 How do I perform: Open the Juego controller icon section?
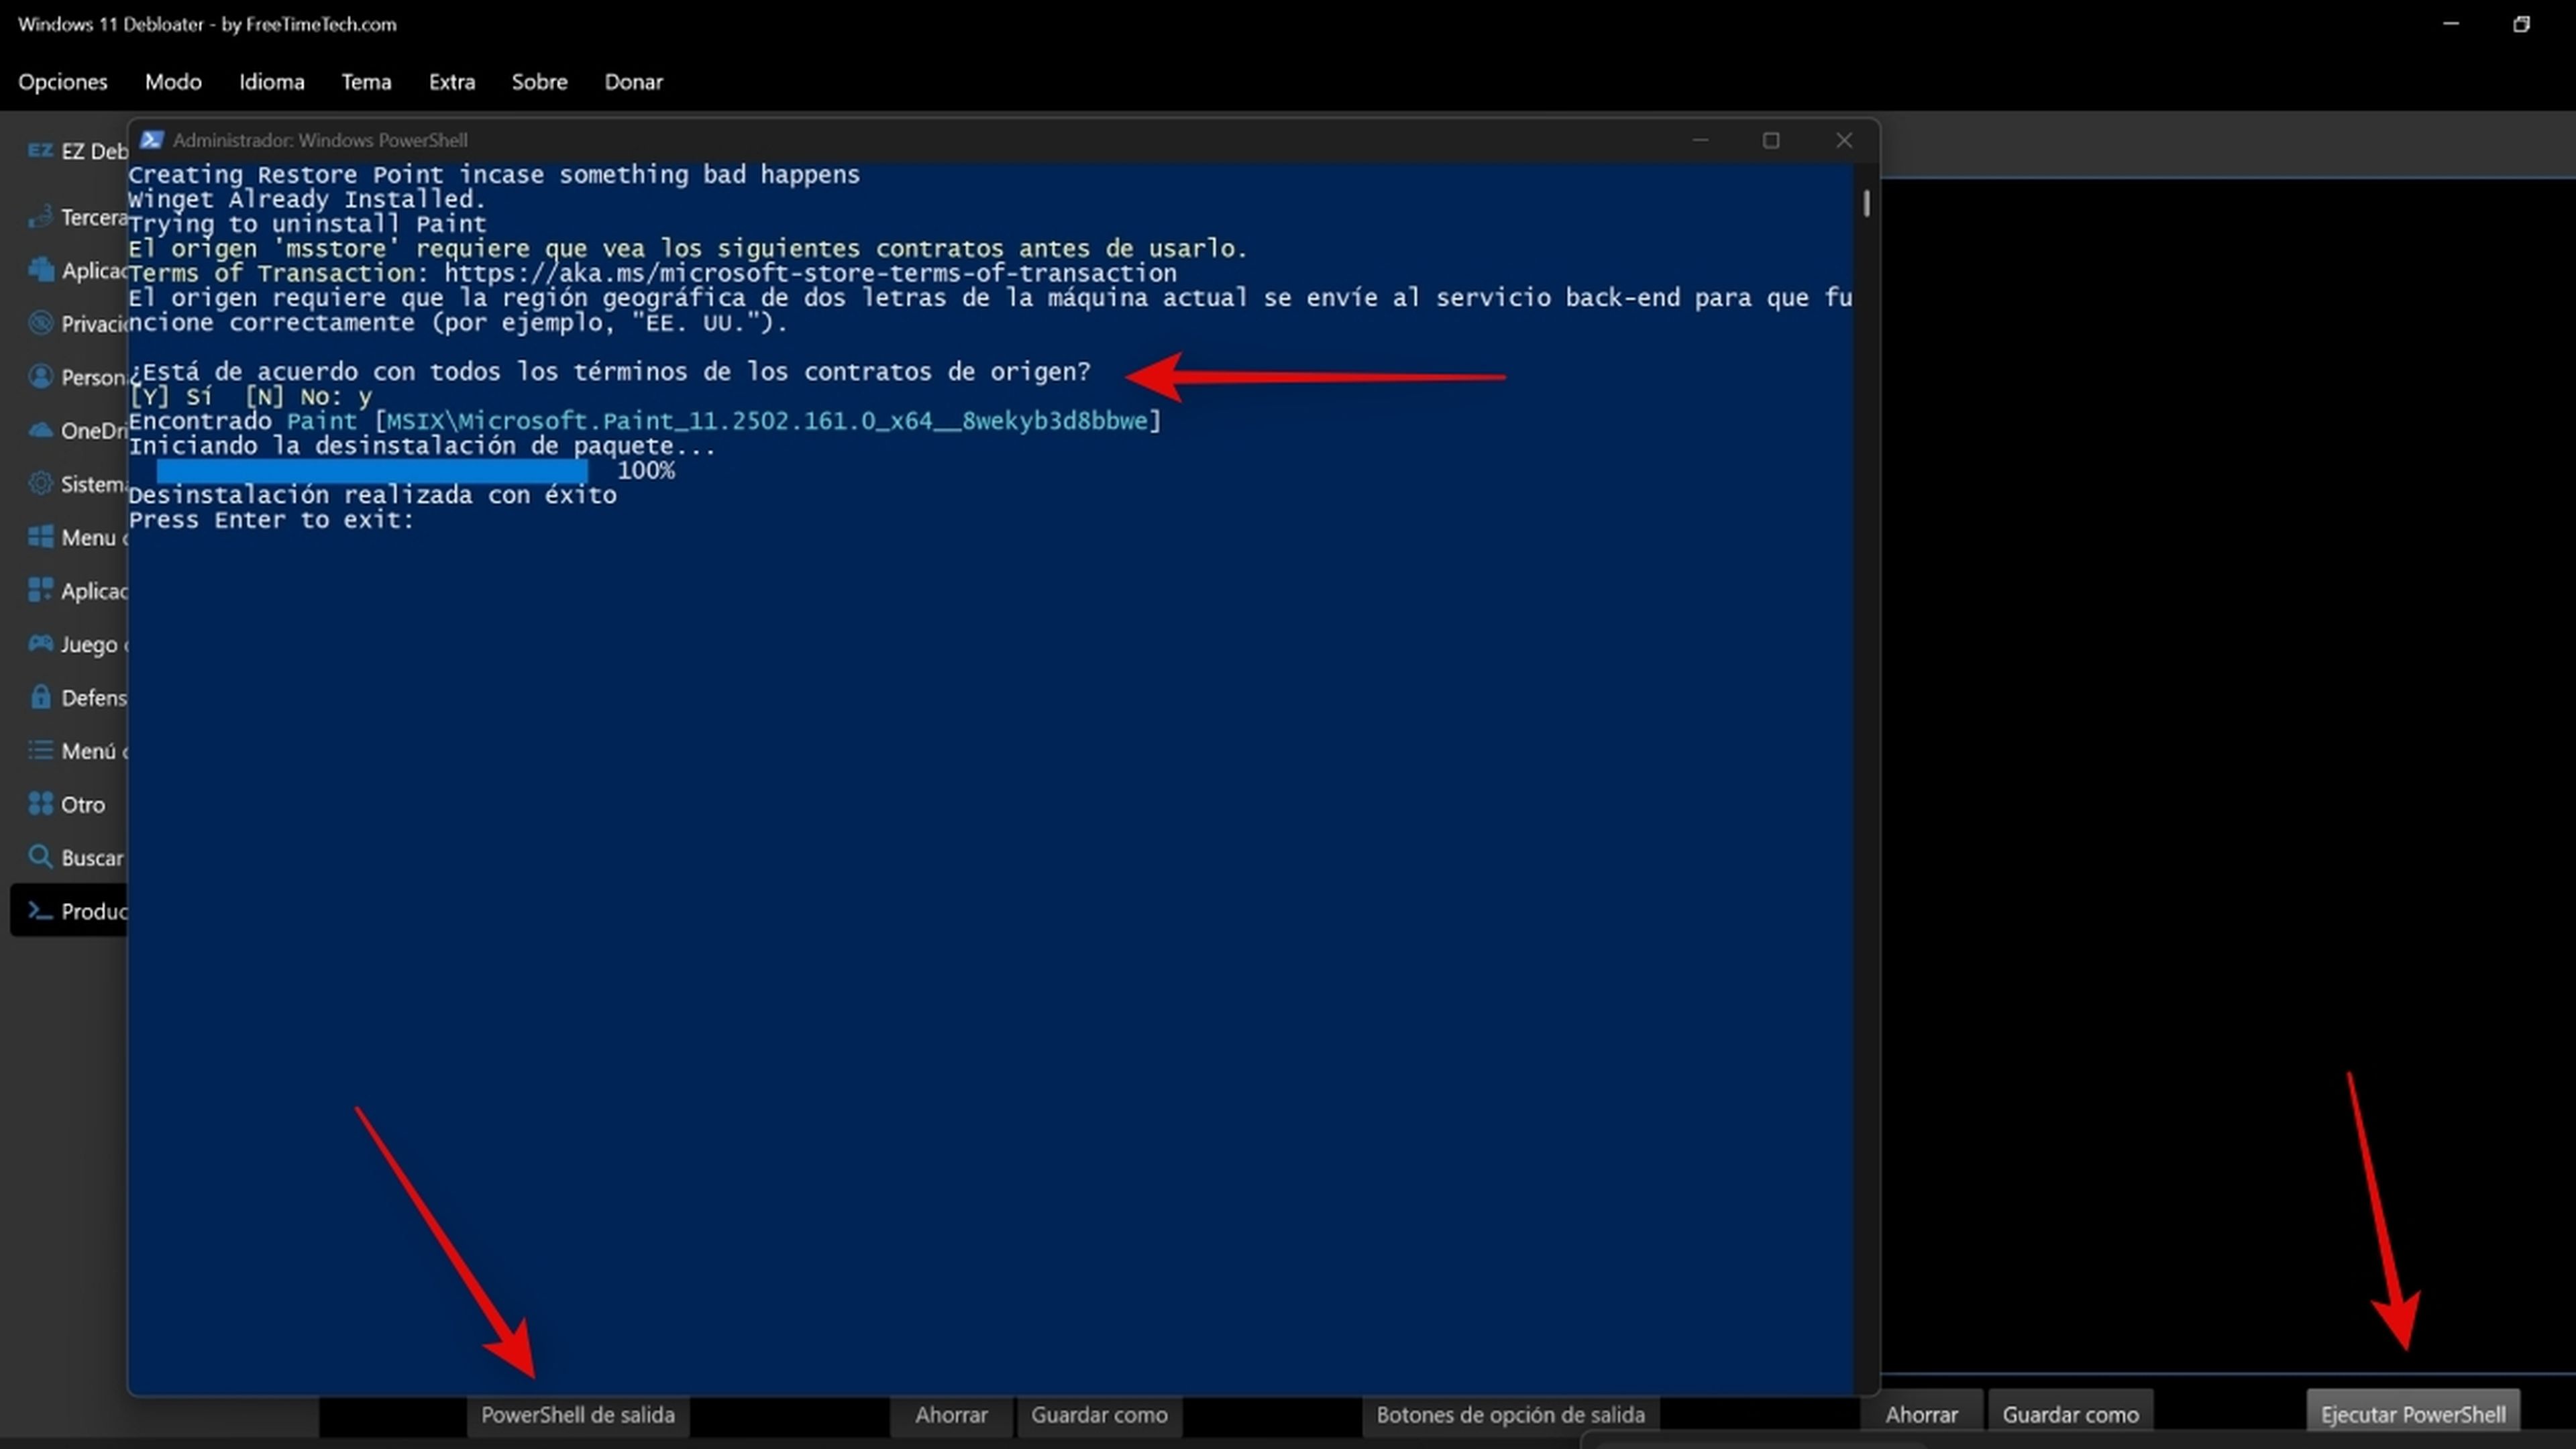click(x=40, y=644)
